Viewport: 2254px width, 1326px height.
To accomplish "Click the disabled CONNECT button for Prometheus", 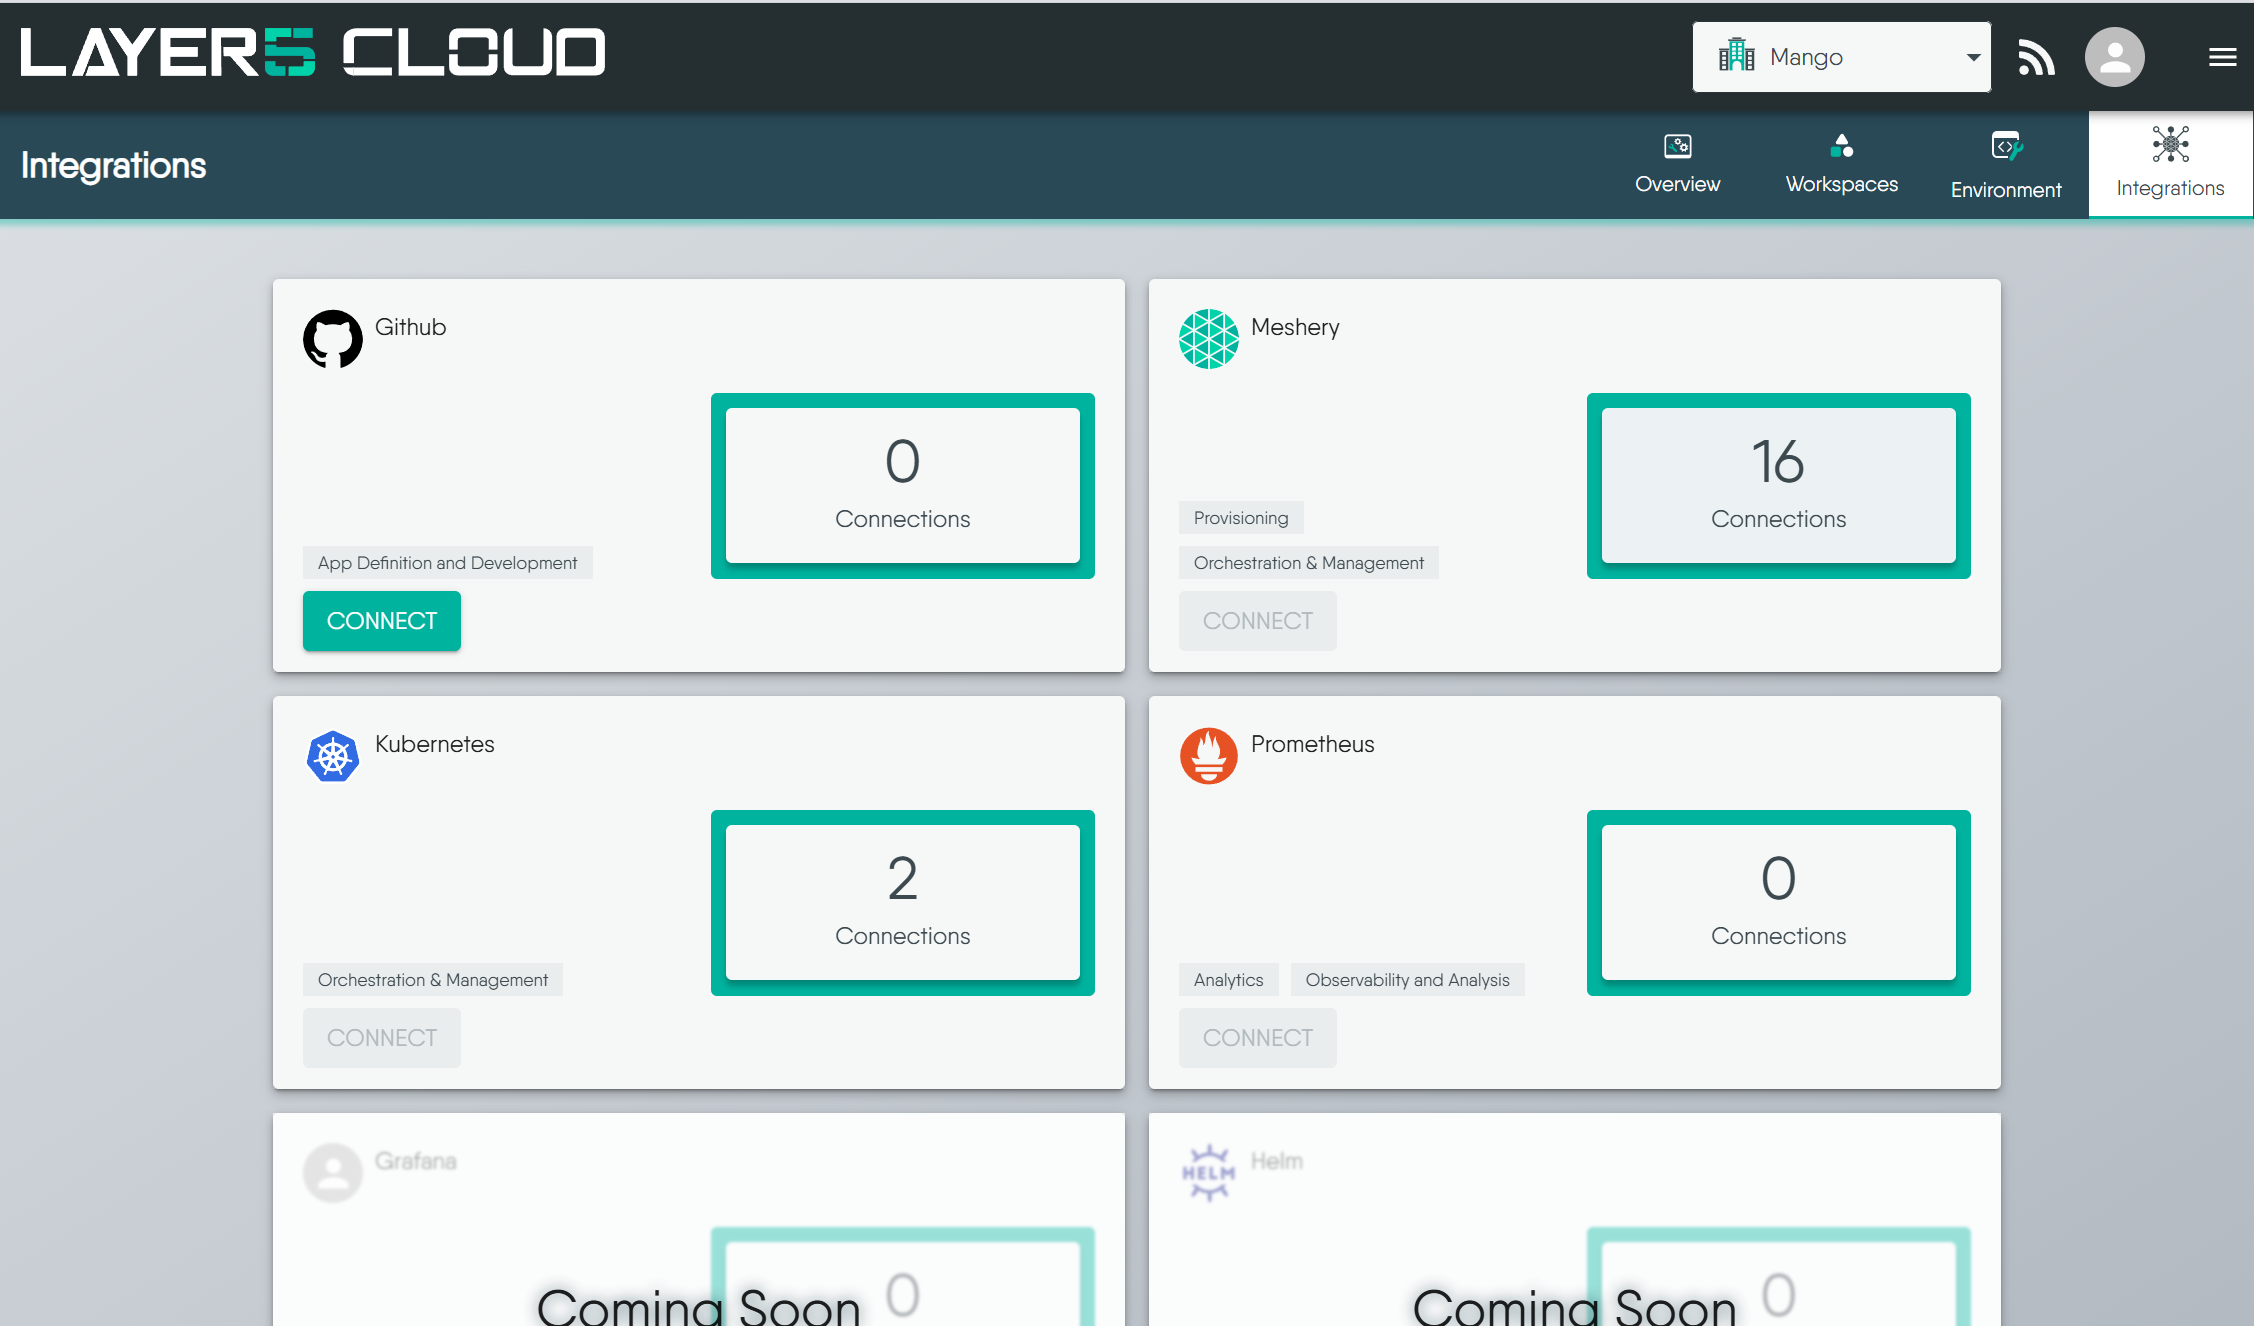I will (1257, 1038).
